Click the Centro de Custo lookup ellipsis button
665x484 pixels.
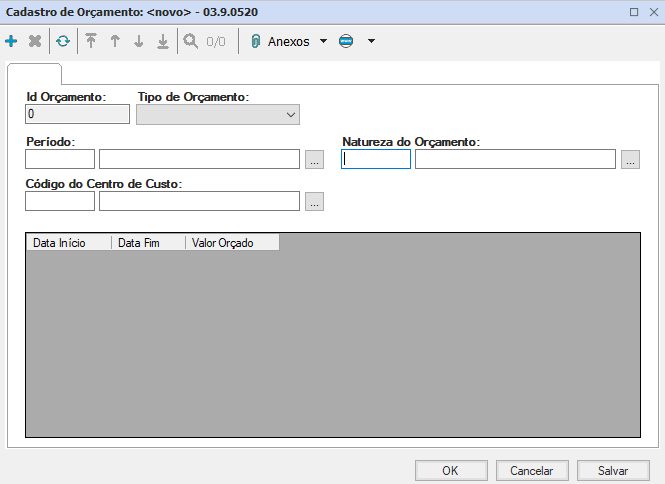click(314, 201)
